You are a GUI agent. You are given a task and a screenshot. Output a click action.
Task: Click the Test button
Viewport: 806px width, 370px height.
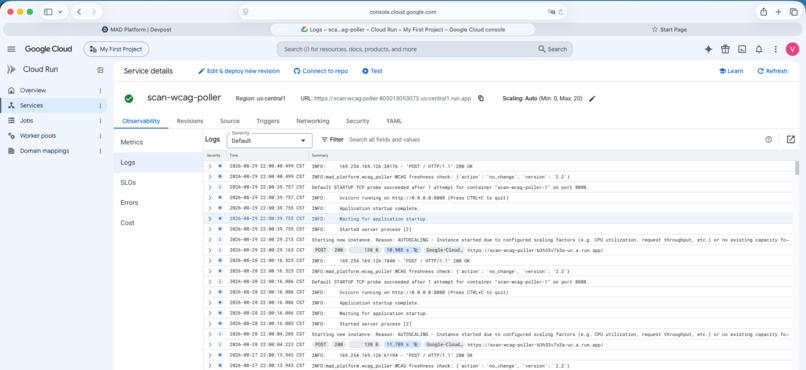pos(372,71)
